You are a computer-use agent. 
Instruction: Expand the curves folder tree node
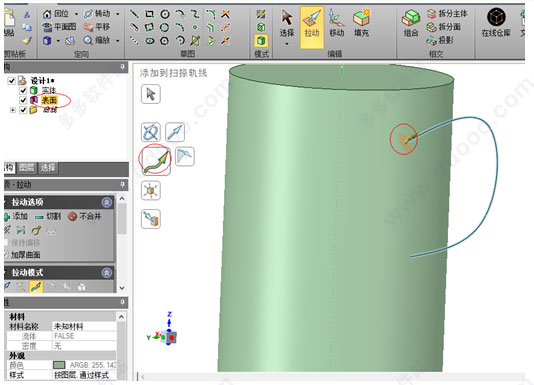click(13, 110)
